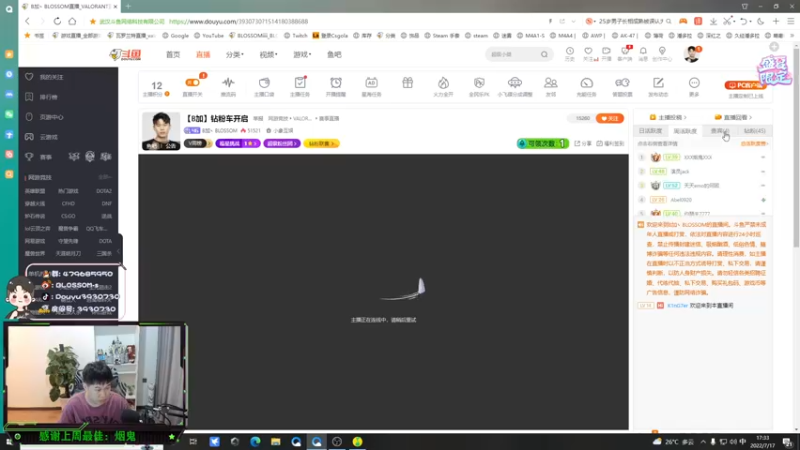The image size is (800, 450).
Task: Switch to the 日活跃度 tab
Action: [x=650, y=131]
